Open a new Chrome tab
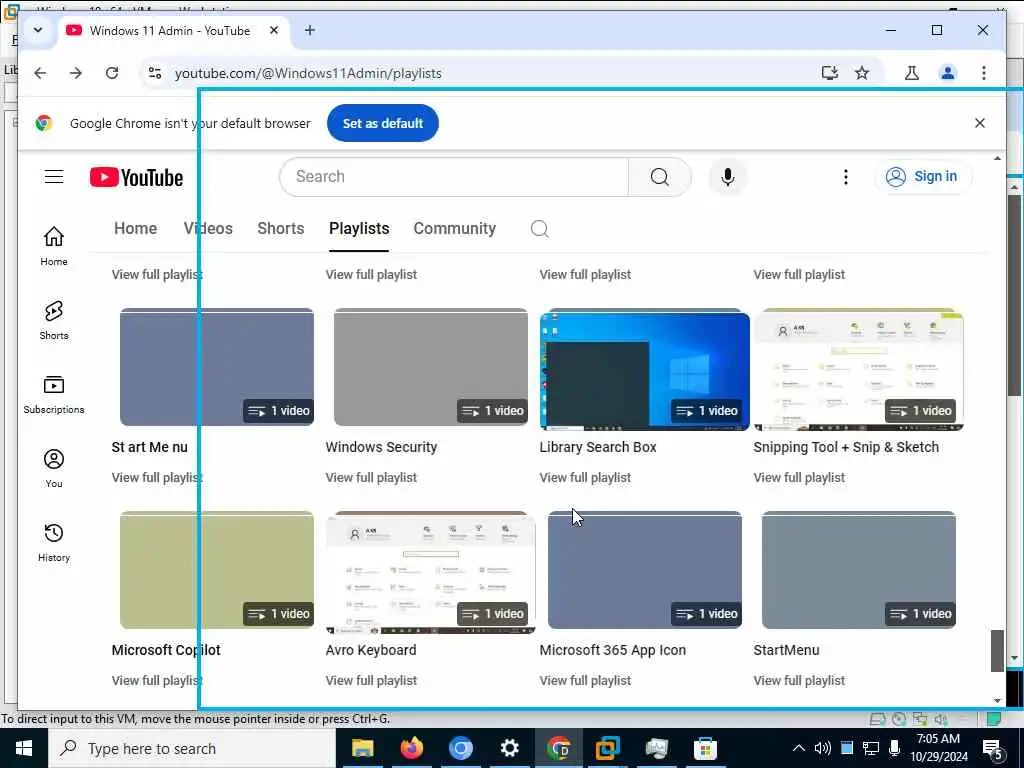1024x768 pixels. coord(310,30)
